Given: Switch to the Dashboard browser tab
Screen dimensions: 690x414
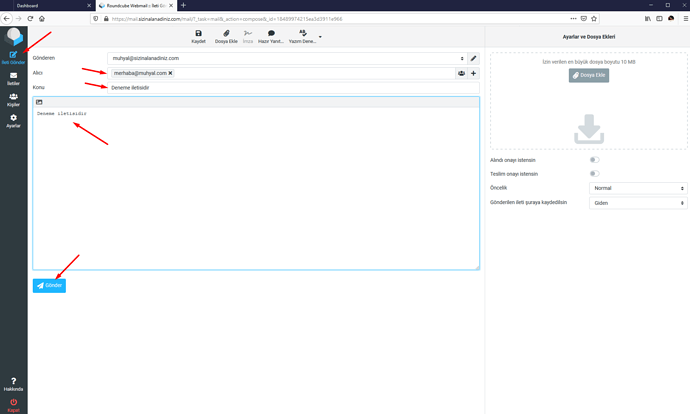Looking at the screenshot, I should (48, 6).
